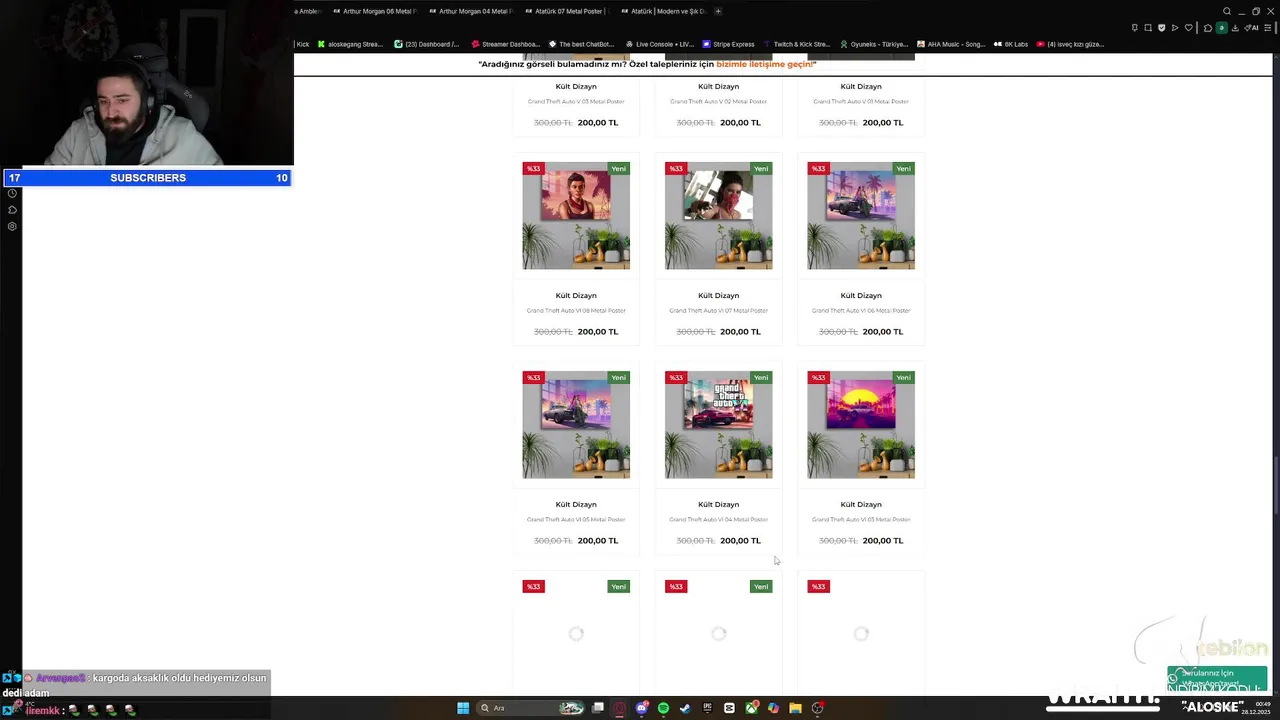Viewport: 1280px width, 720px height.
Task: Click Grand Theft Auto V 02 Metal Poster title
Action: click(x=718, y=102)
